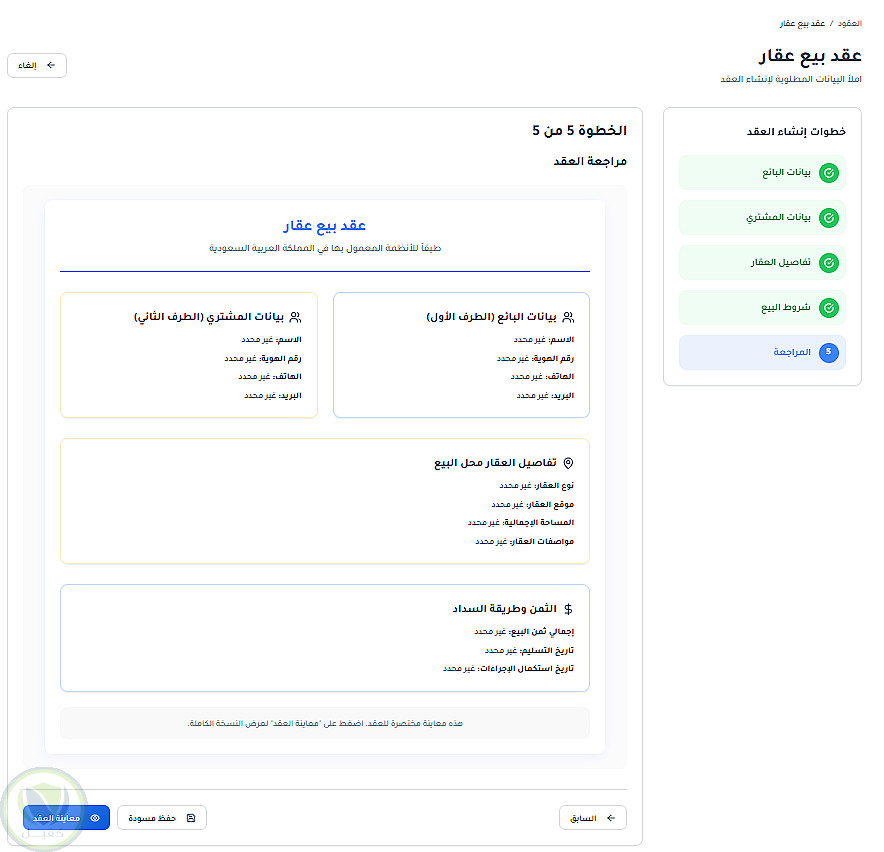Click the users icon in buyer data card
This screenshot has width=884, height=852.
click(295, 317)
